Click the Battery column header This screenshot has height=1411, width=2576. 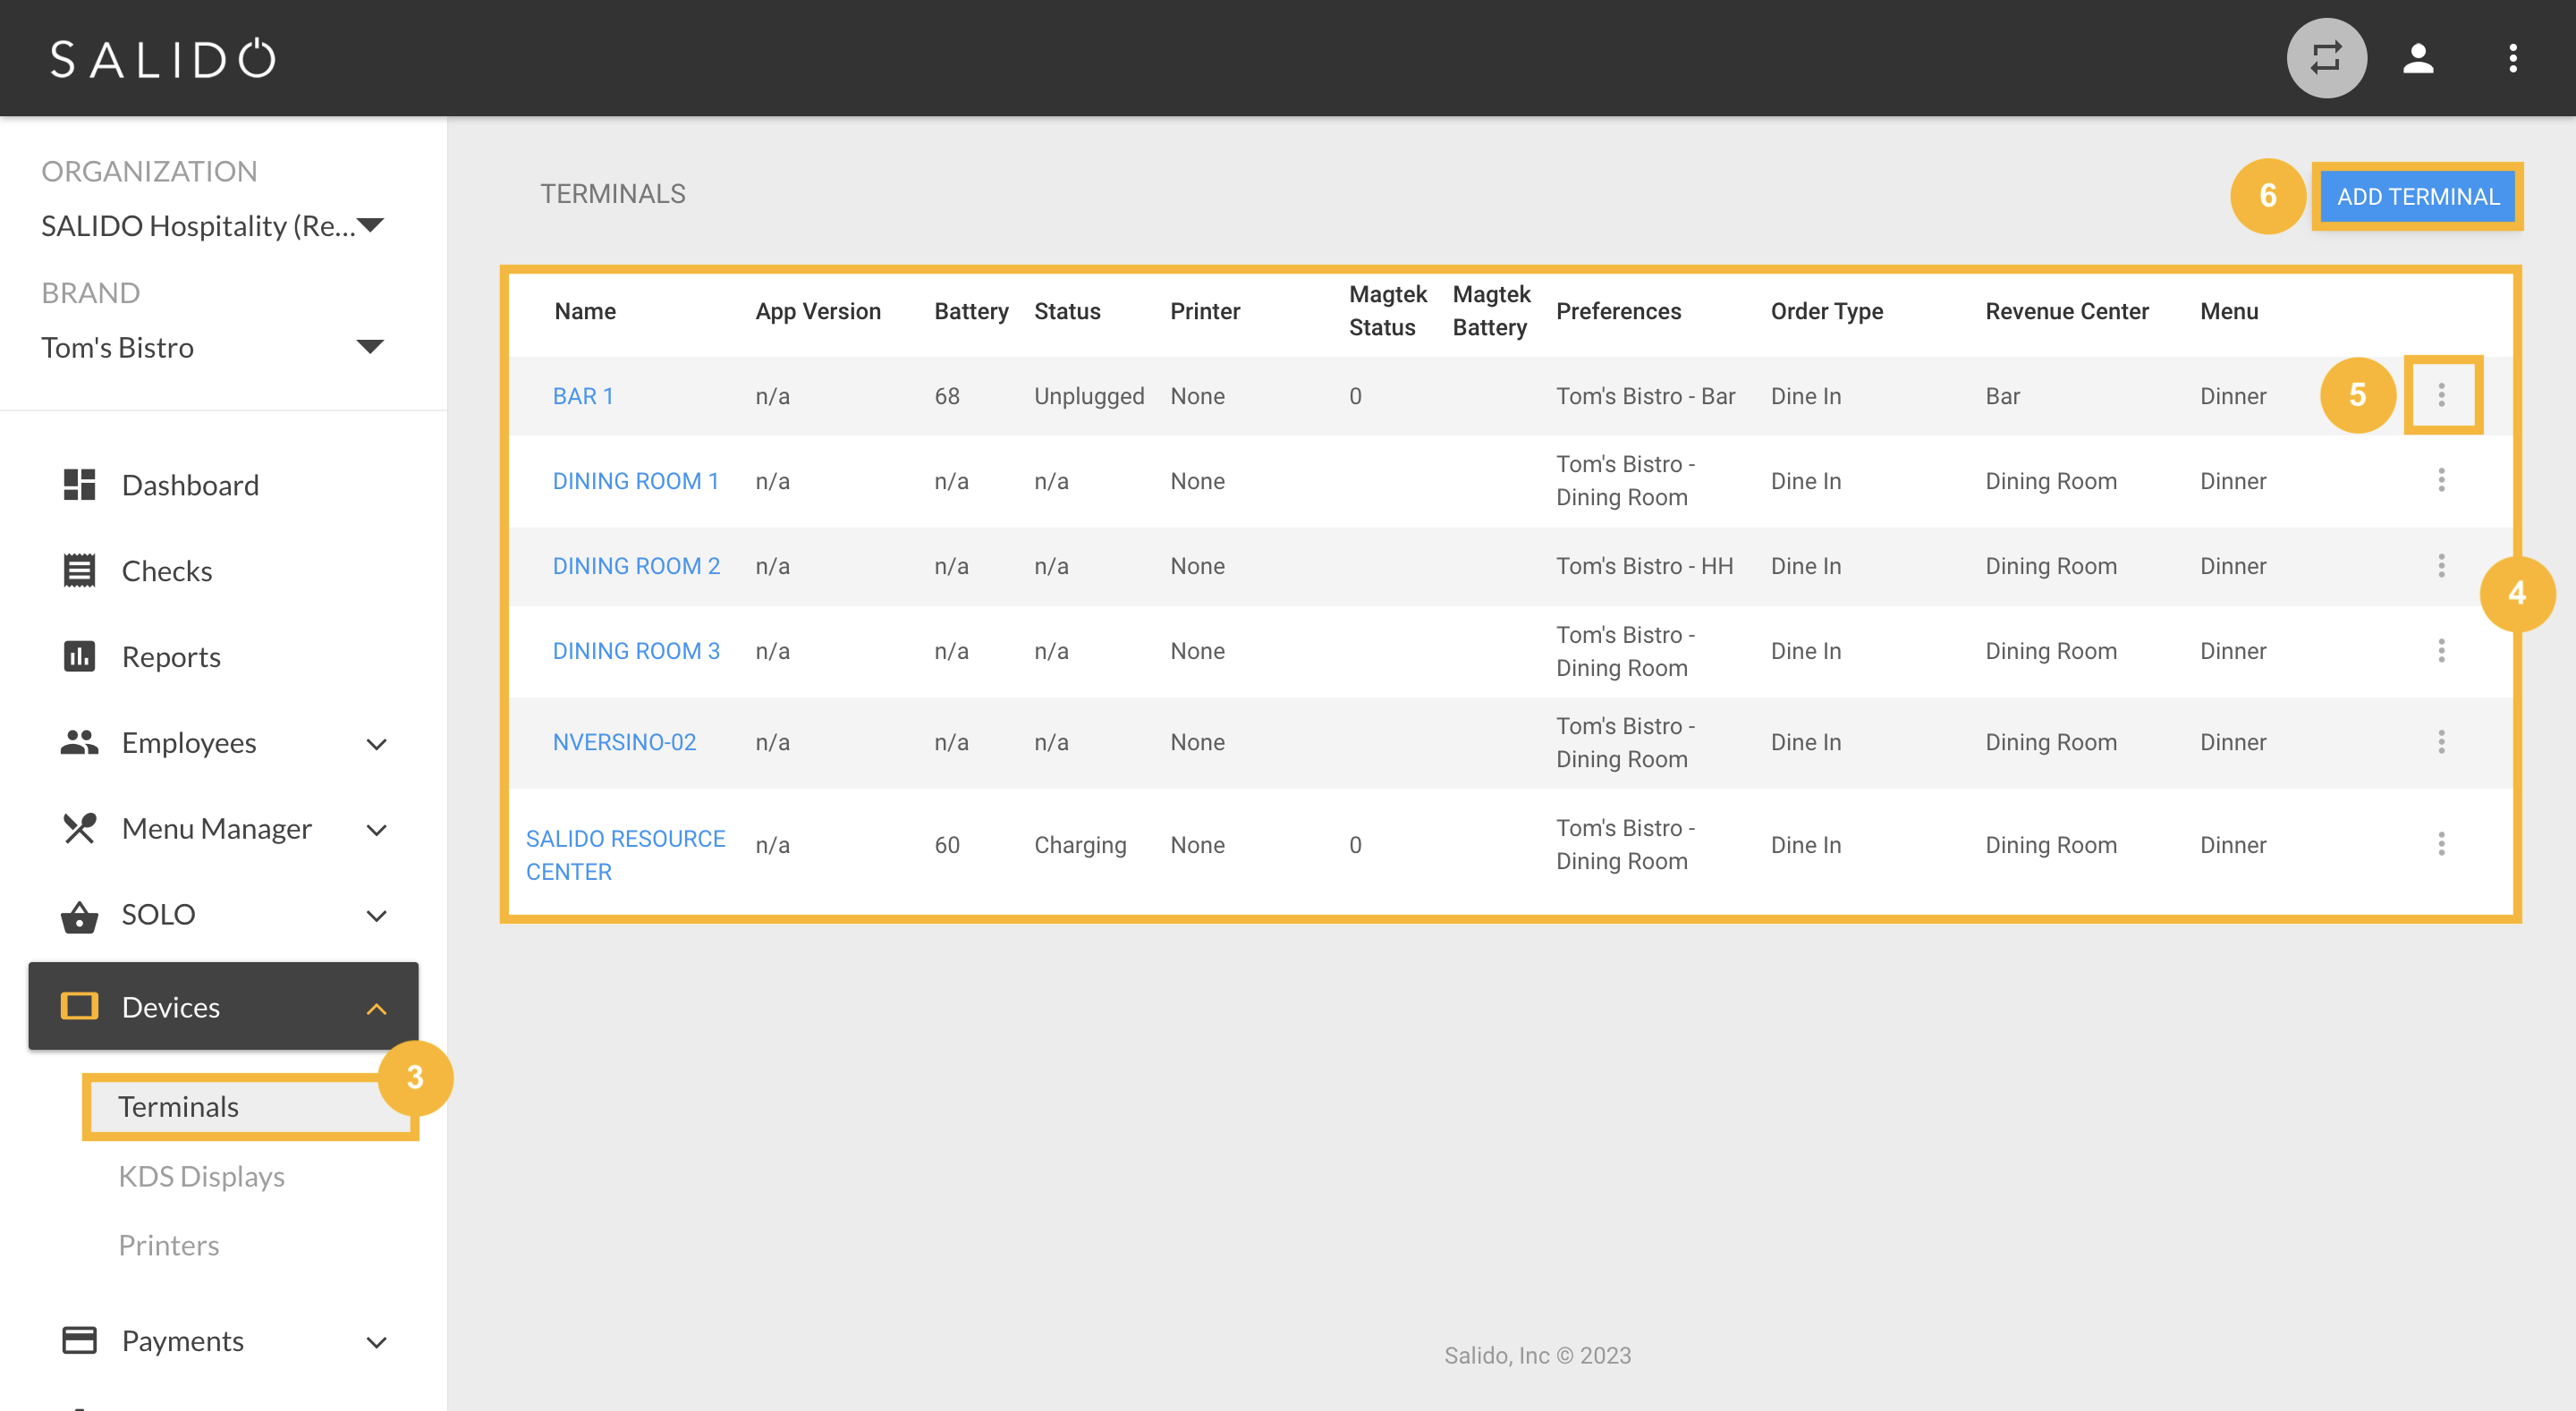(971, 311)
